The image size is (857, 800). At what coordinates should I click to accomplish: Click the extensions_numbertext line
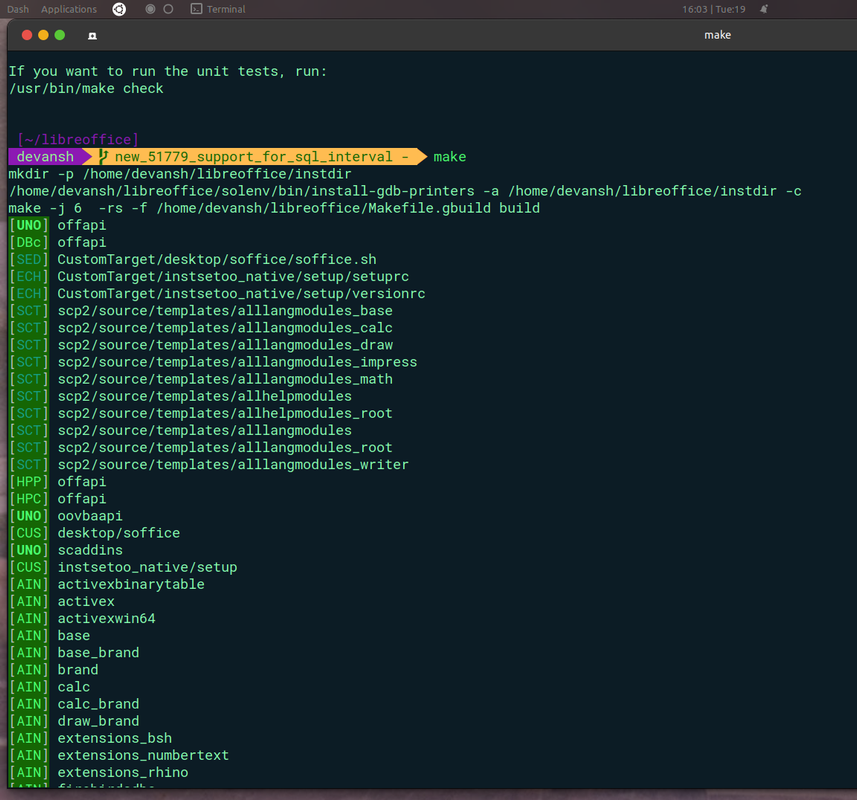click(x=119, y=755)
